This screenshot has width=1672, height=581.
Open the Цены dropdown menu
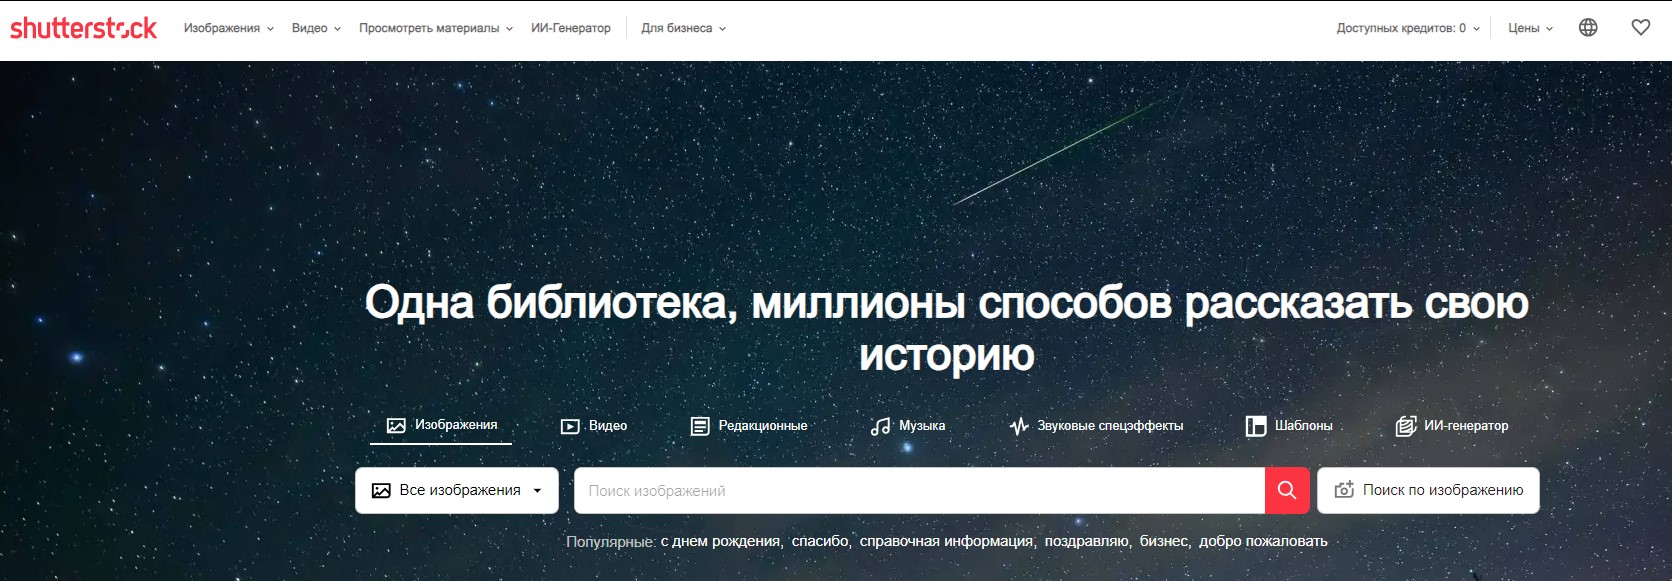click(x=1530, y=28)
